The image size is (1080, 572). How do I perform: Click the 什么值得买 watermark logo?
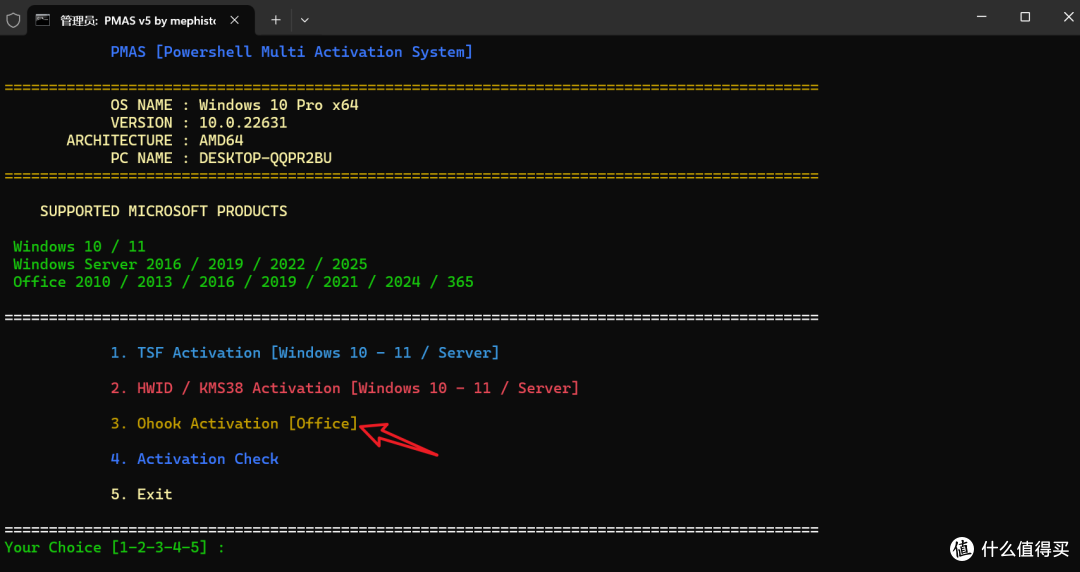tap(1010, 548)
